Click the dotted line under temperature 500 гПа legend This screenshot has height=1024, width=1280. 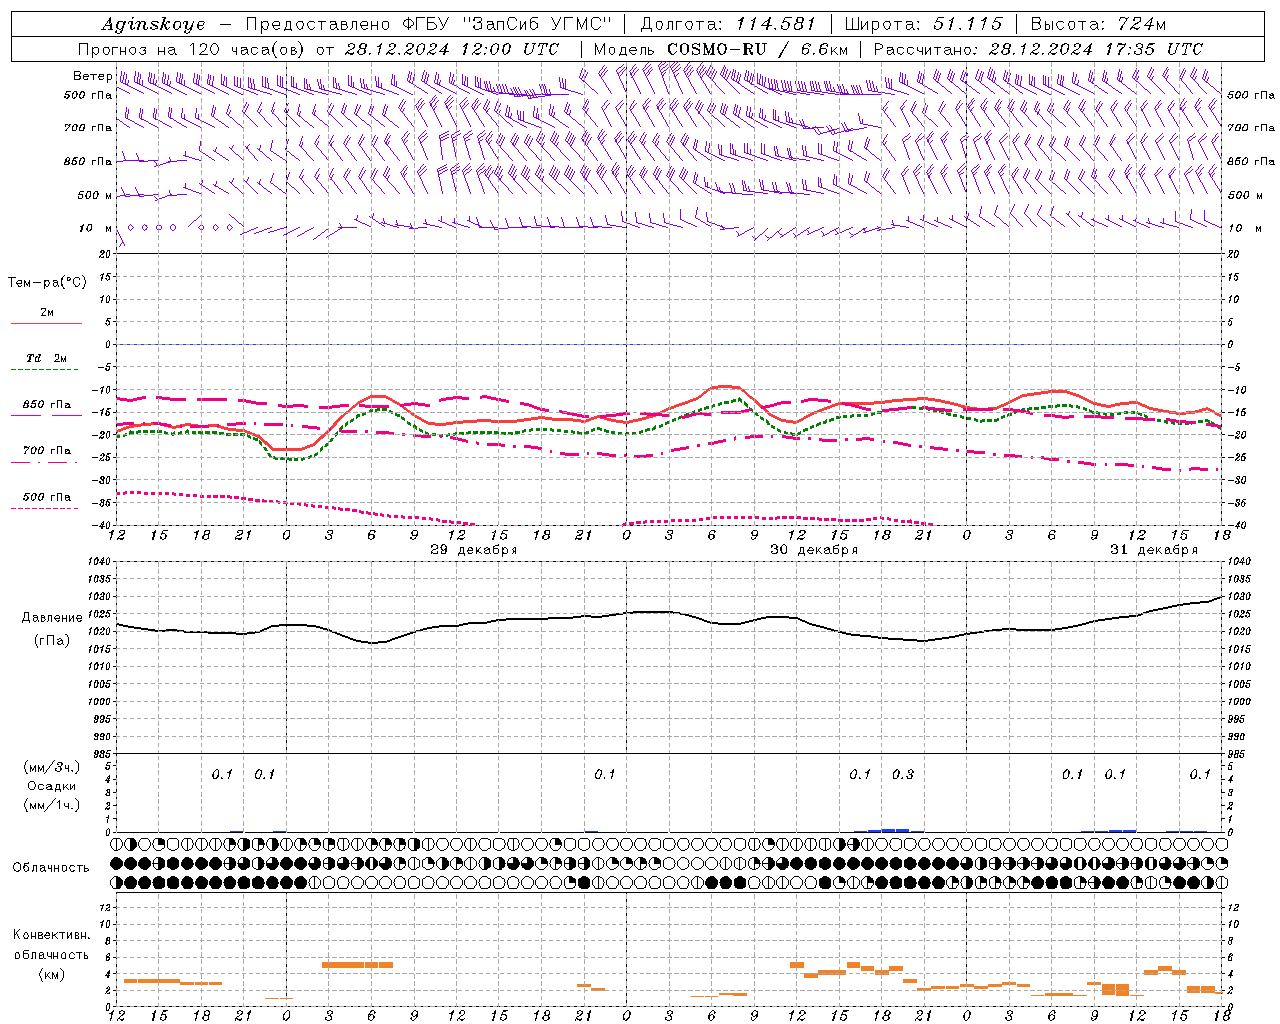tap(46, 508)
